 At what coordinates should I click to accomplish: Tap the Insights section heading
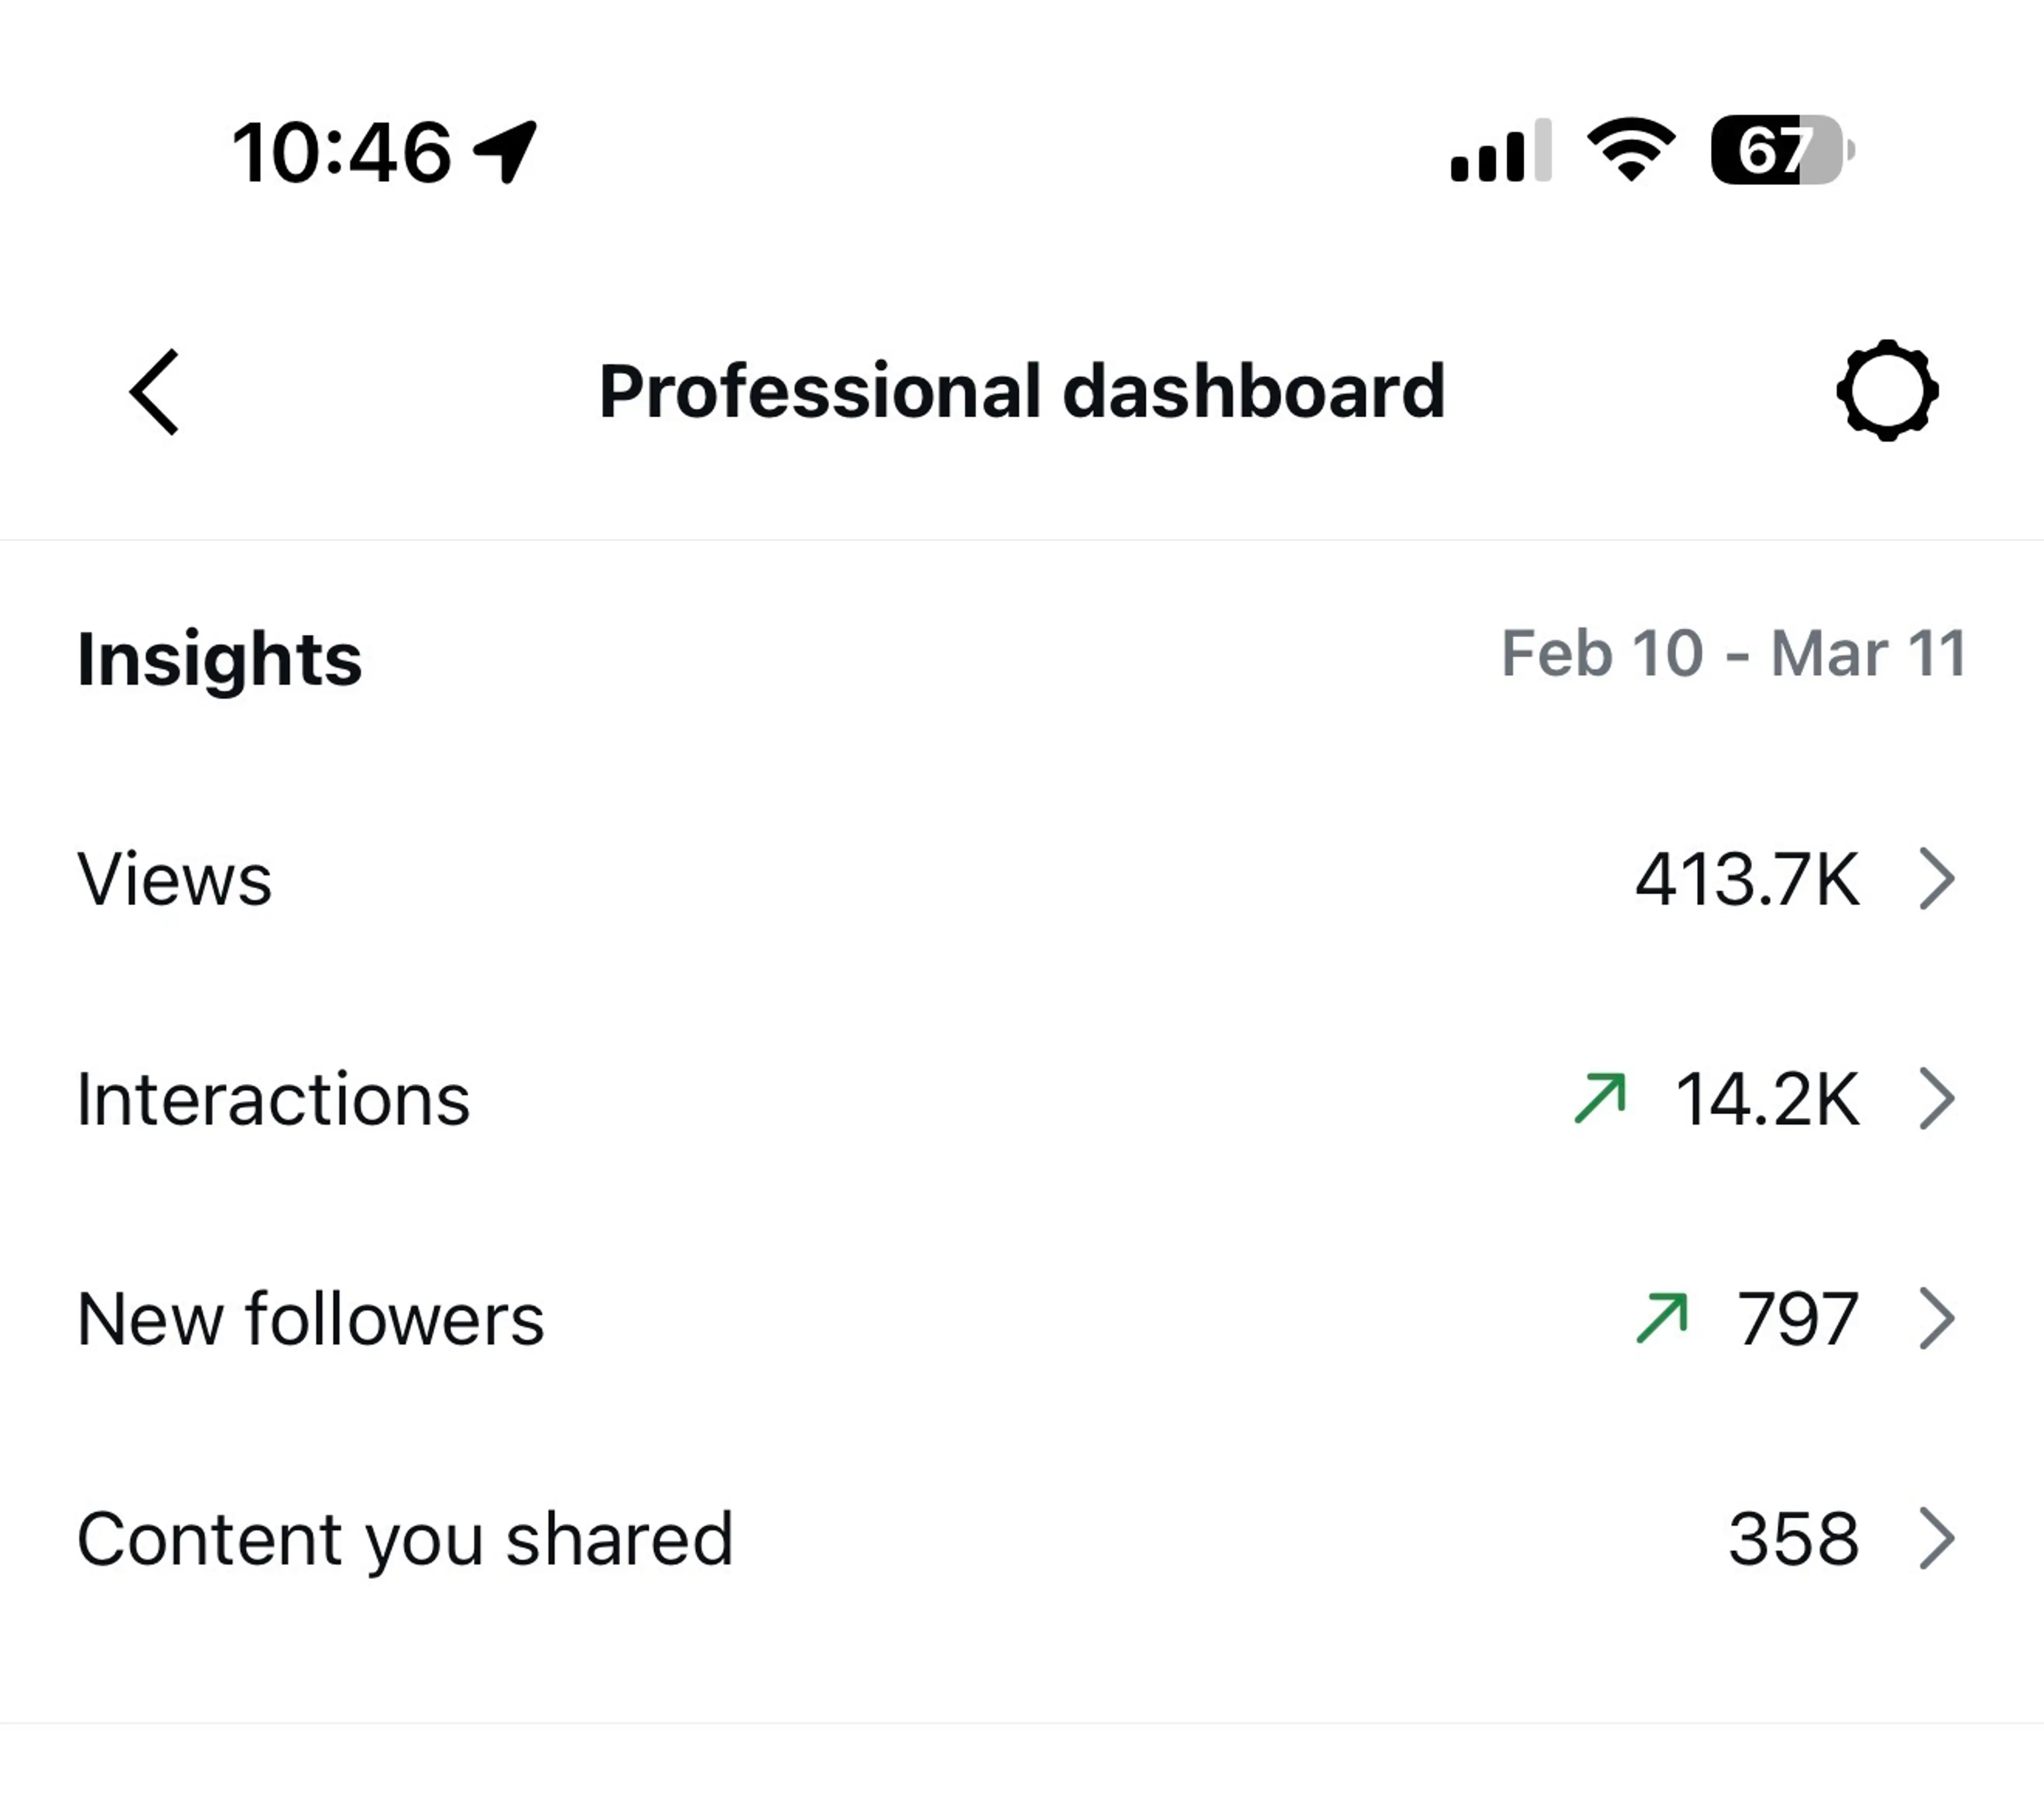coord(219,660)
